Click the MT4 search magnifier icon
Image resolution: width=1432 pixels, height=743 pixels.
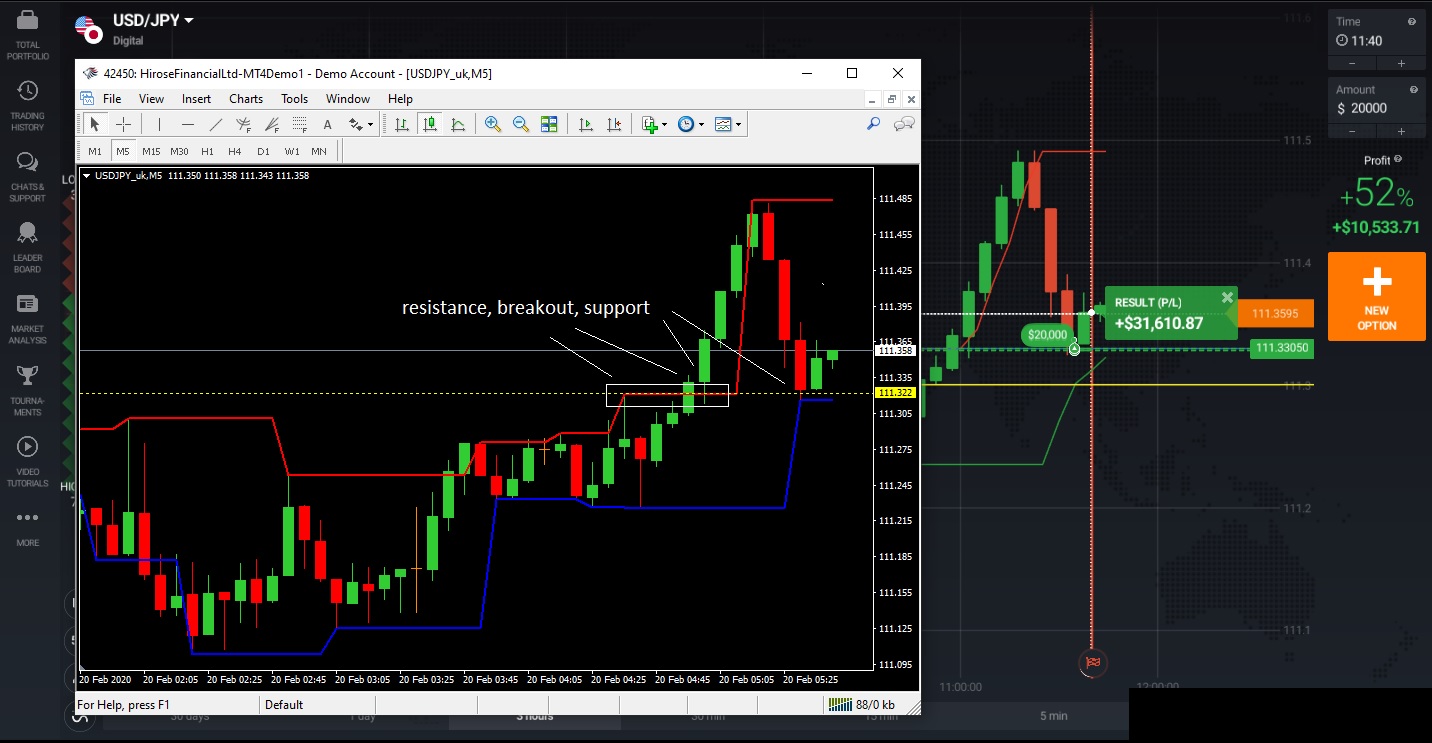[x=873, y=124]
